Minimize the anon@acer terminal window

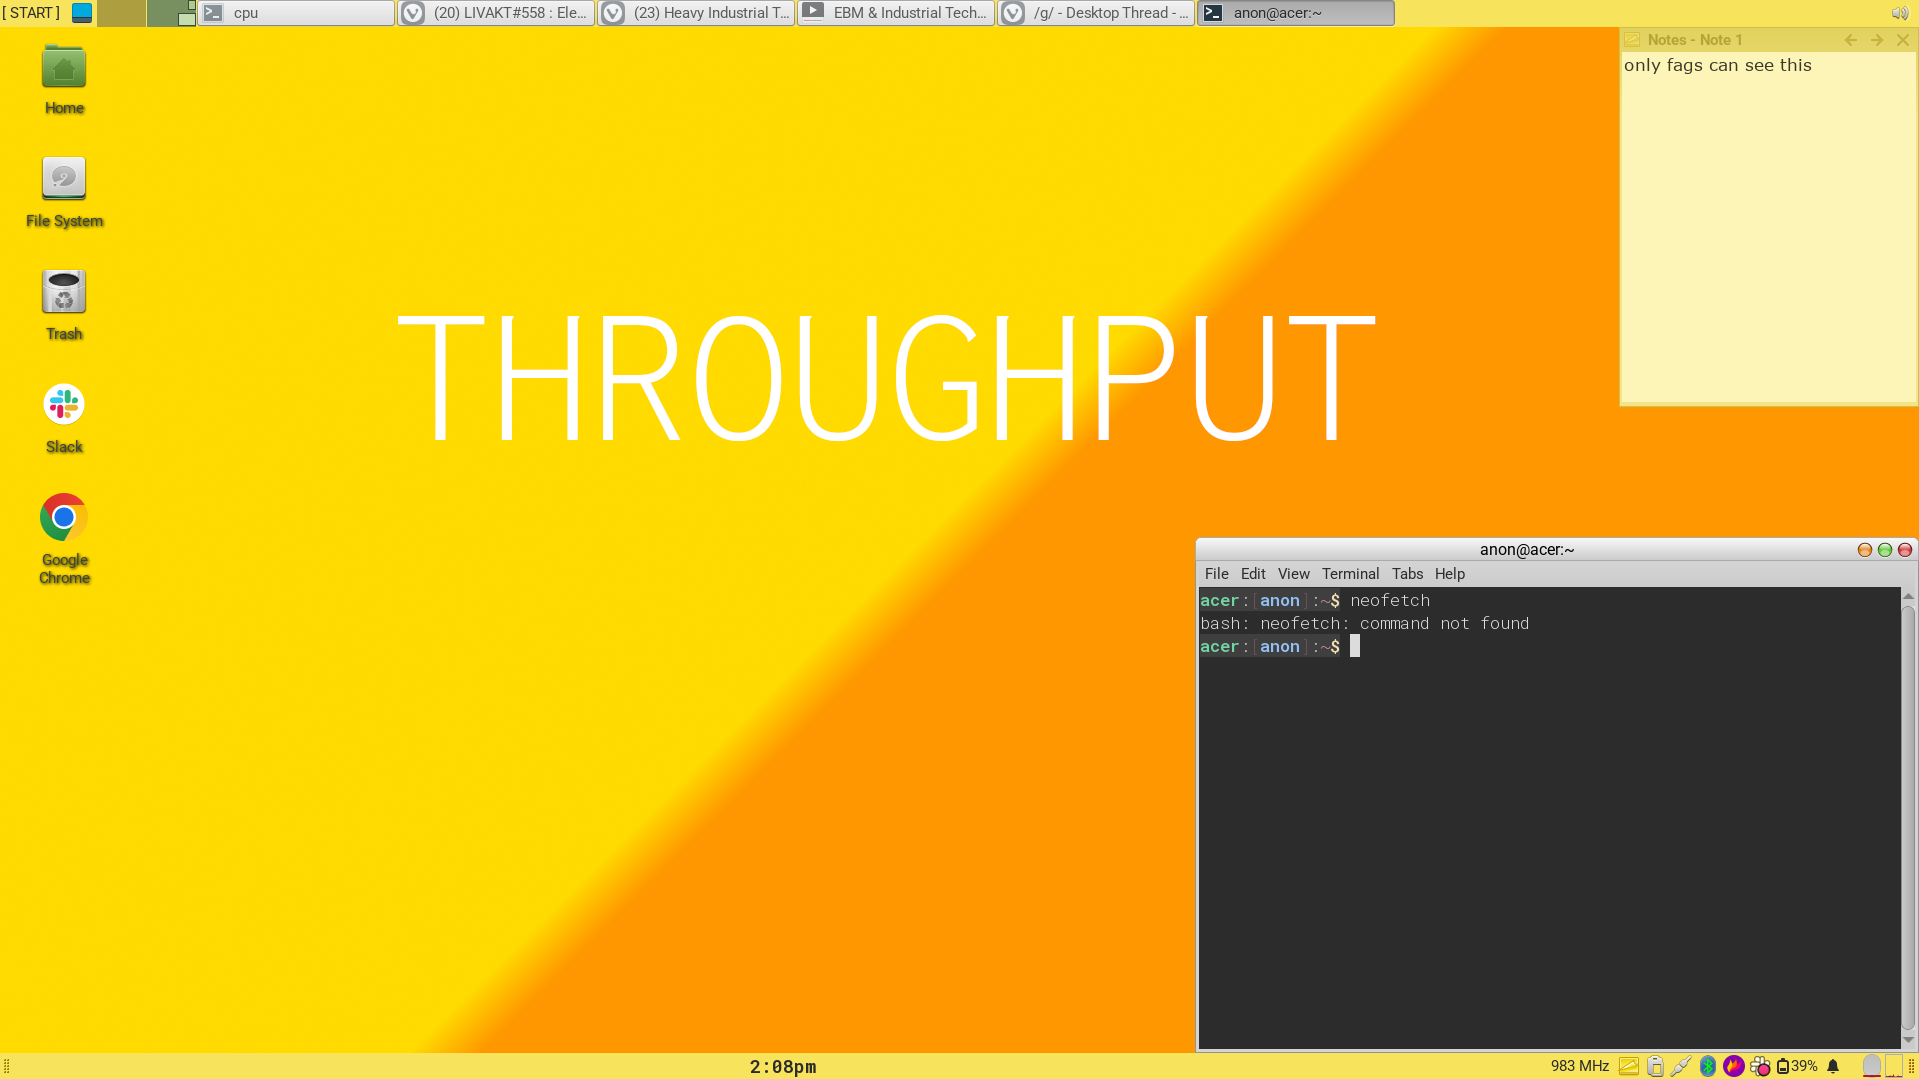click(1865, 550)
